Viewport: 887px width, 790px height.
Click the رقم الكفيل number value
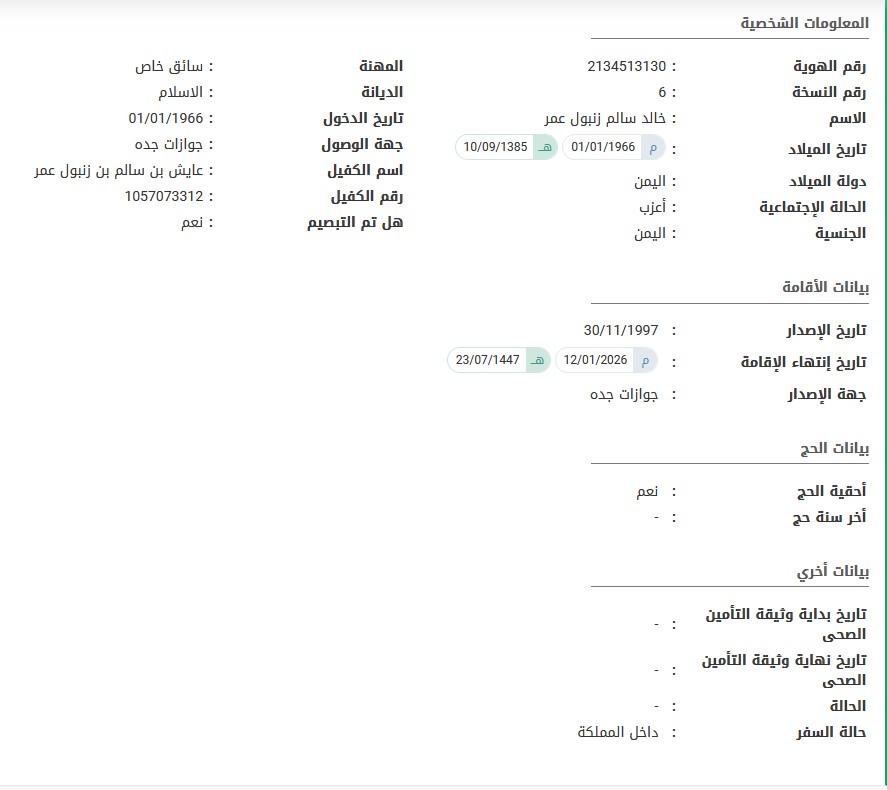[163, 196]
